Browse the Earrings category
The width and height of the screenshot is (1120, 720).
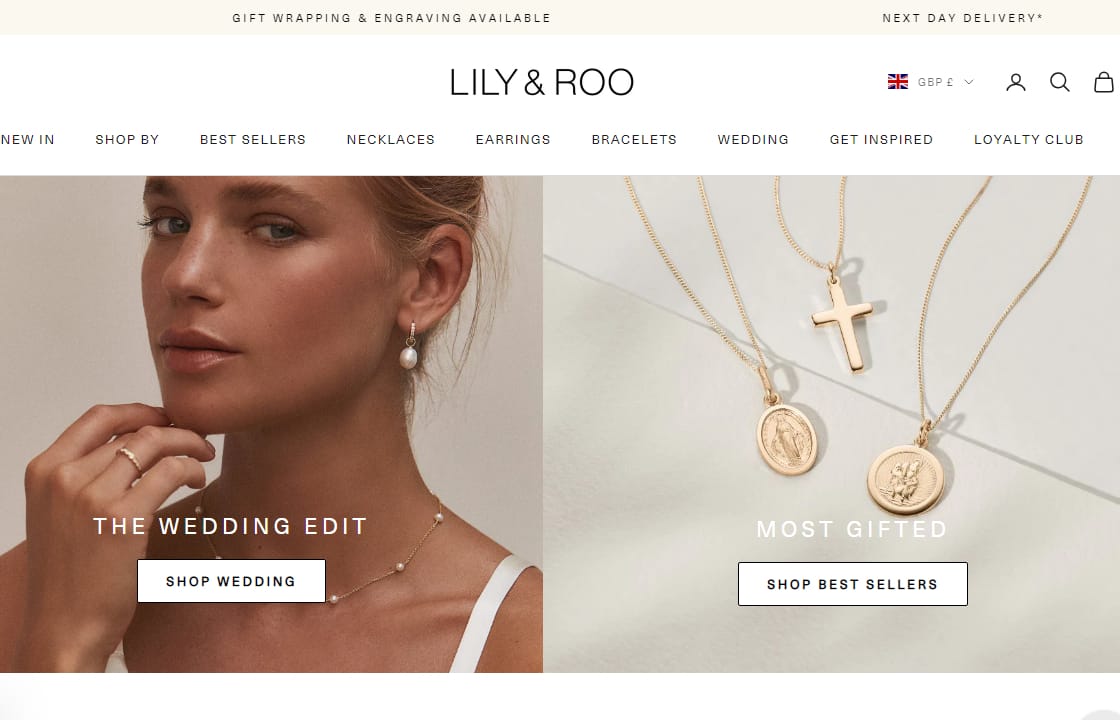click(513, 139)
